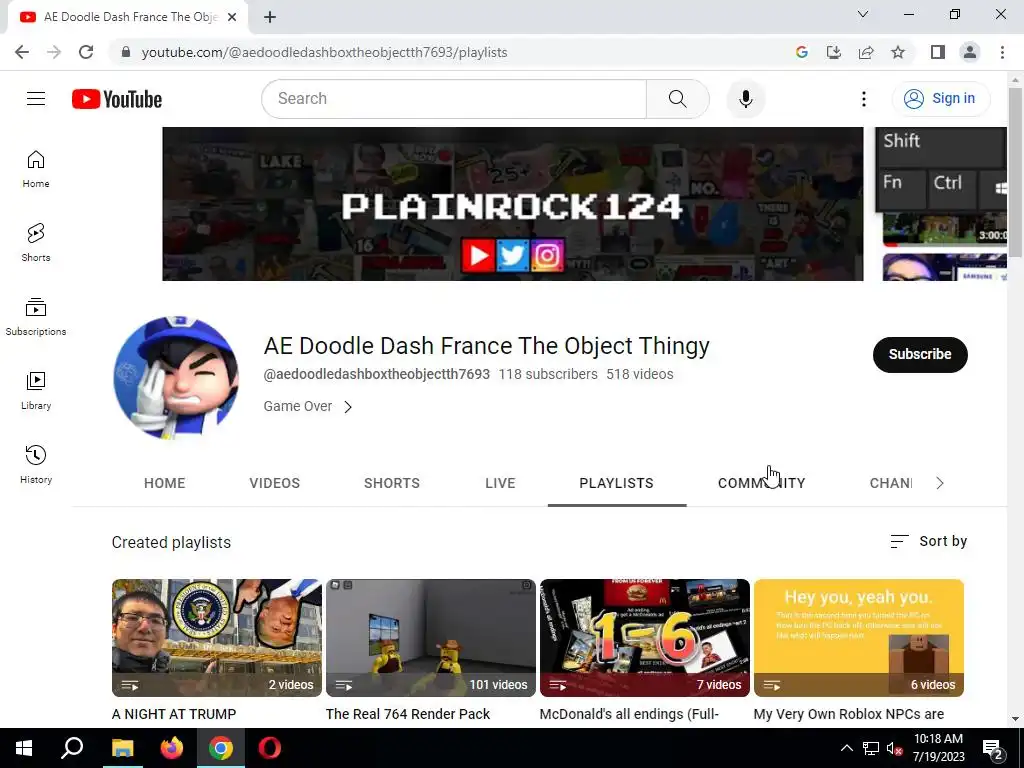
Task: Launch Firefox from taskbar
Action: (172, 748)
